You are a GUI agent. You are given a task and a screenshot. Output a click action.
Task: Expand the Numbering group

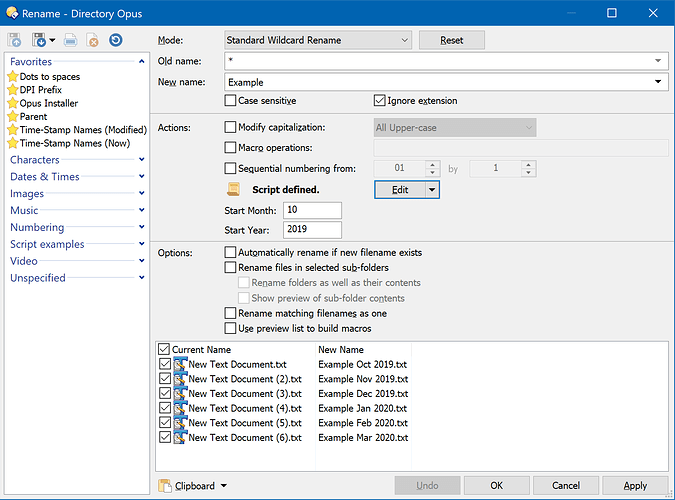click(142, 227)
